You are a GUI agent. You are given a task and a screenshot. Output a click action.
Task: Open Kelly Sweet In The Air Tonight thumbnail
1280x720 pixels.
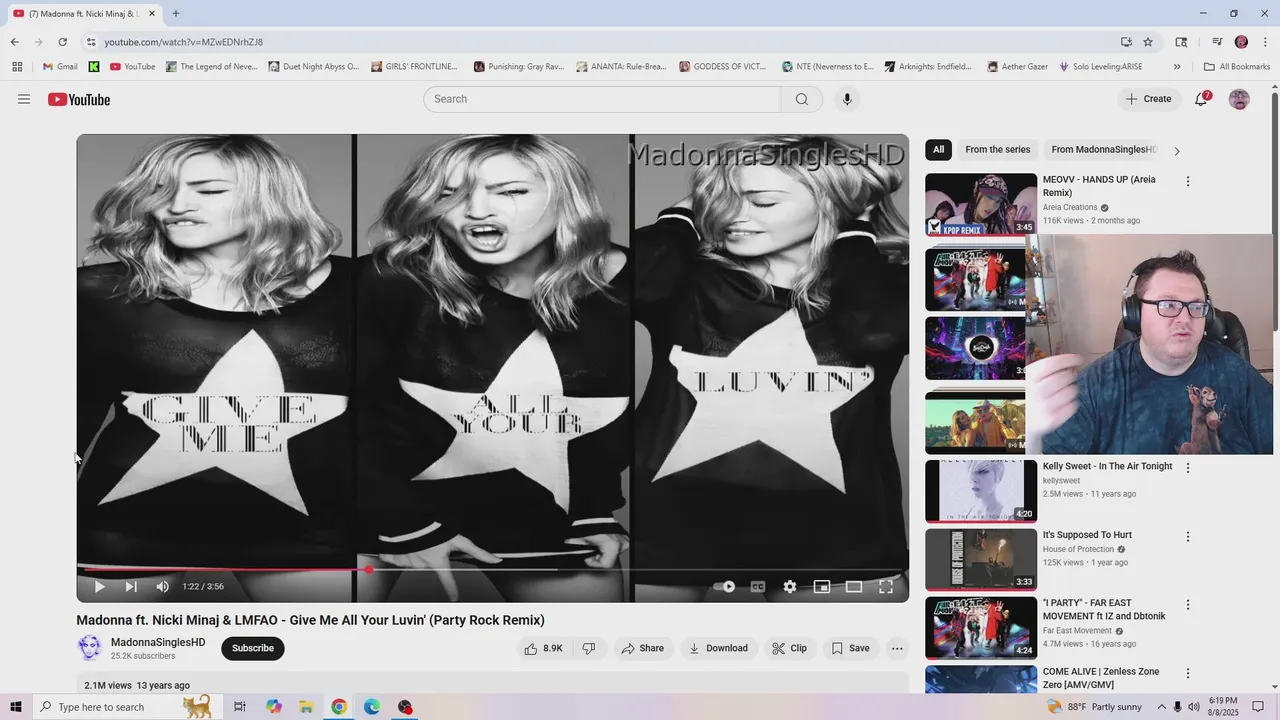coord(981,491)
